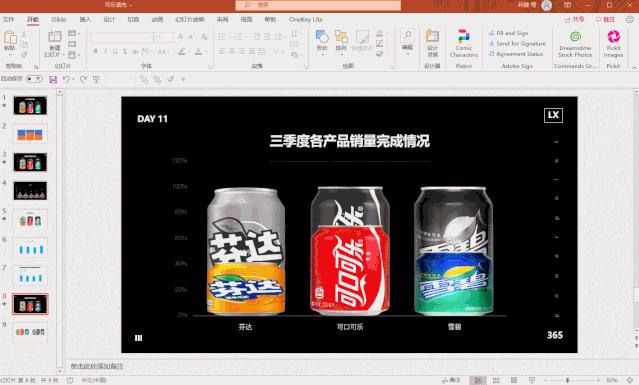Collapse the ribbon chevron
This screenshot has width=639, height=385.
pyautogui.click(x=634, y=67)
